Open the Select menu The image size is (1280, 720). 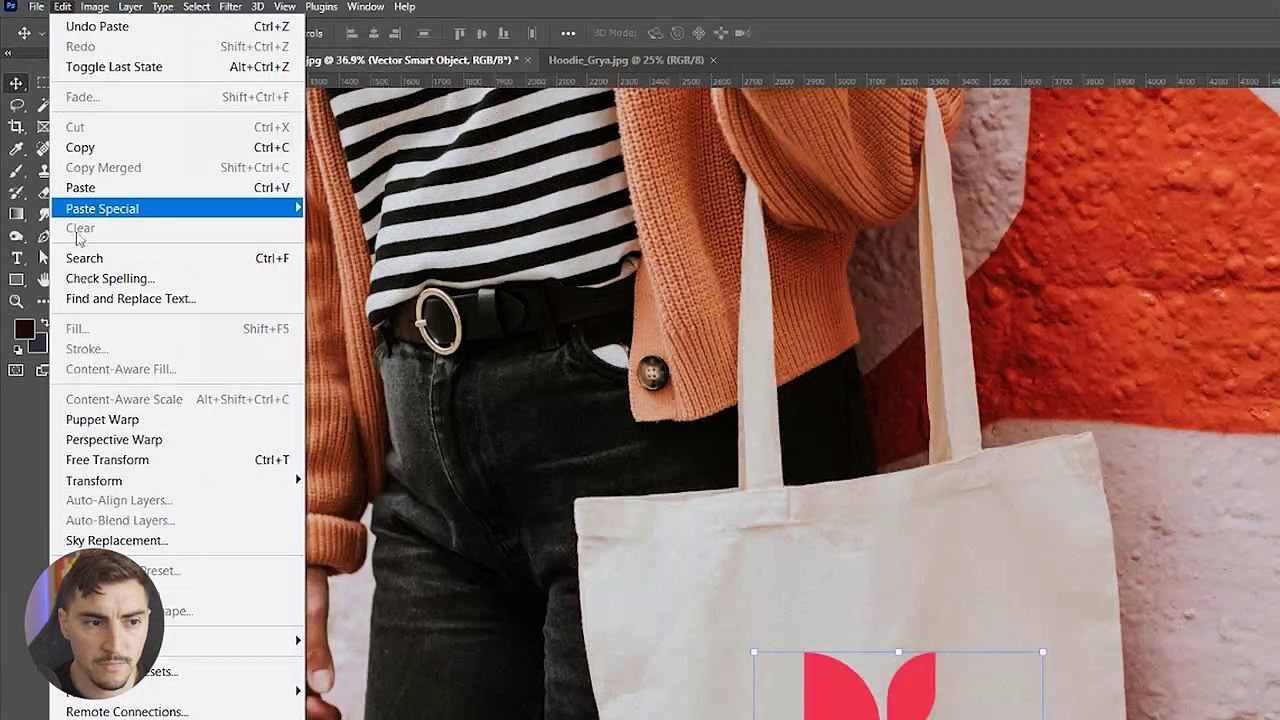(196, 7)
